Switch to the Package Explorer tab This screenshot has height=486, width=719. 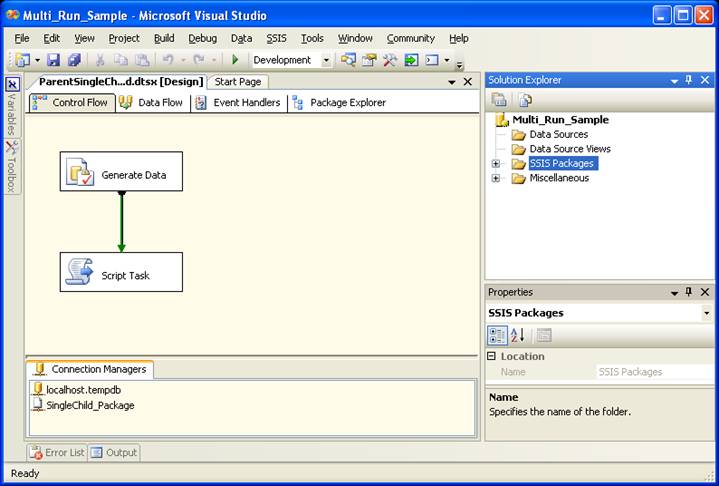point(340,103)
